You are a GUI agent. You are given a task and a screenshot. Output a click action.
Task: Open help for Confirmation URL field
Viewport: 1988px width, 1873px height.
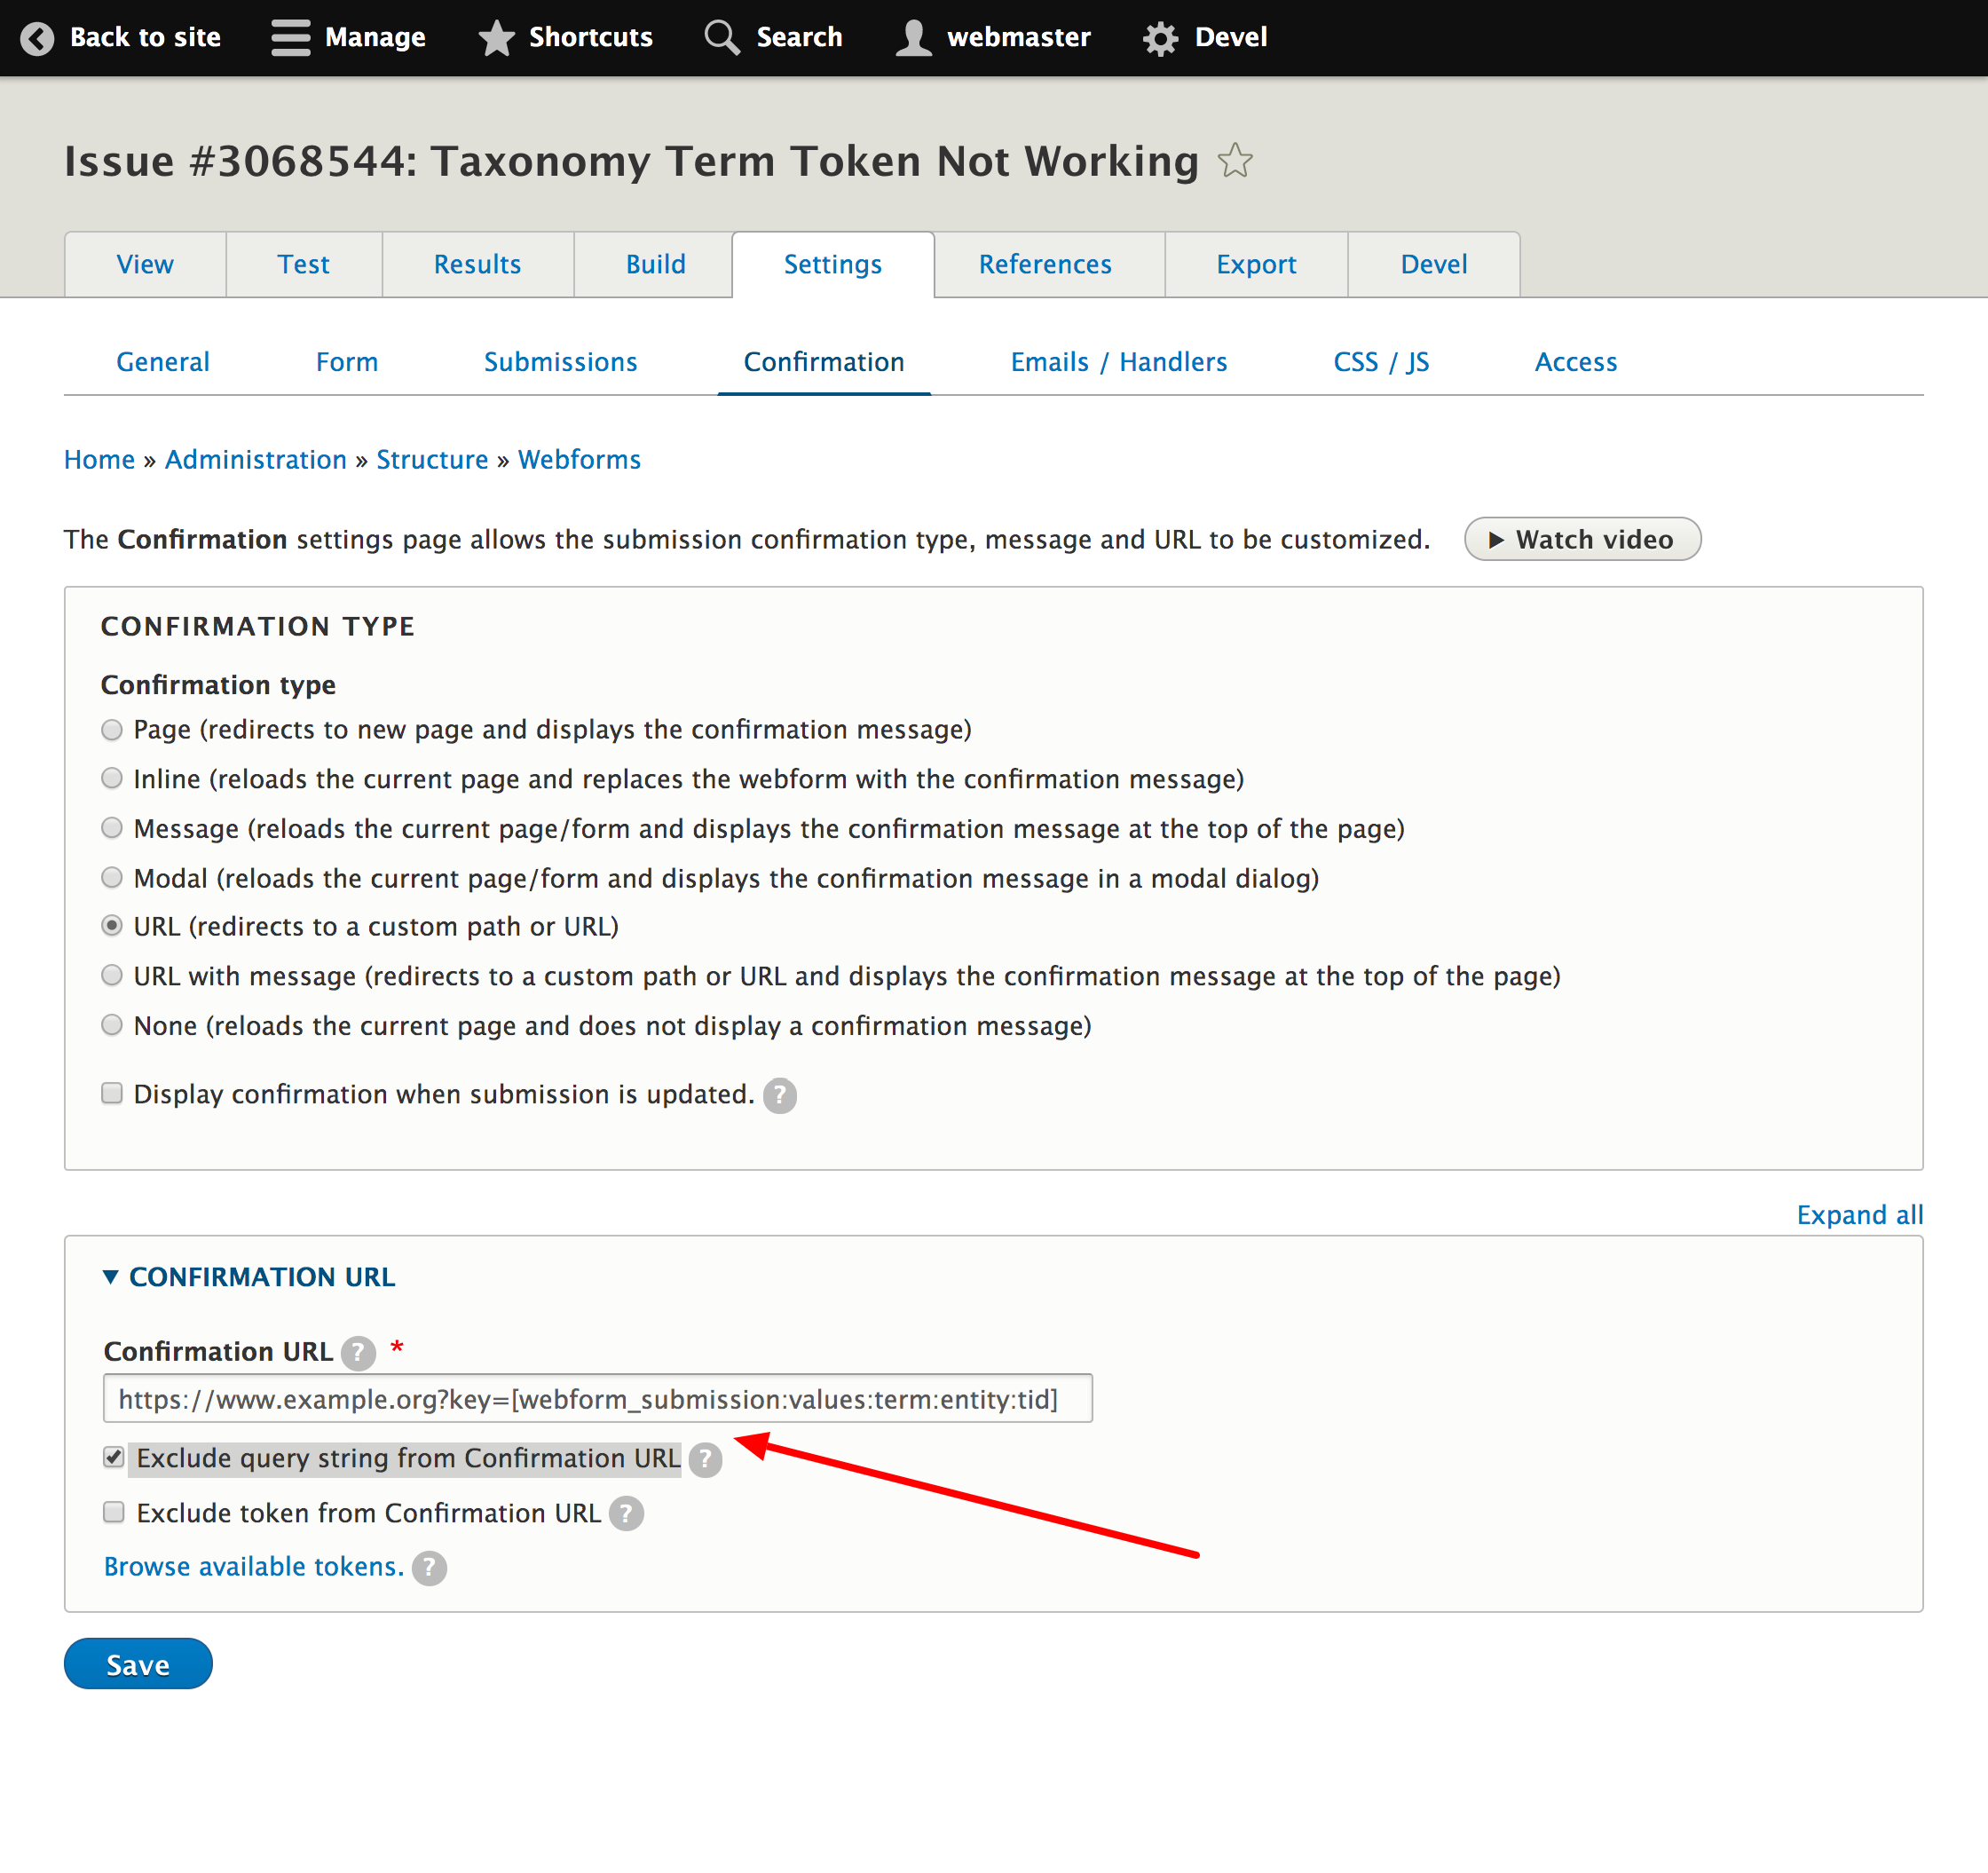point(356,1353)
